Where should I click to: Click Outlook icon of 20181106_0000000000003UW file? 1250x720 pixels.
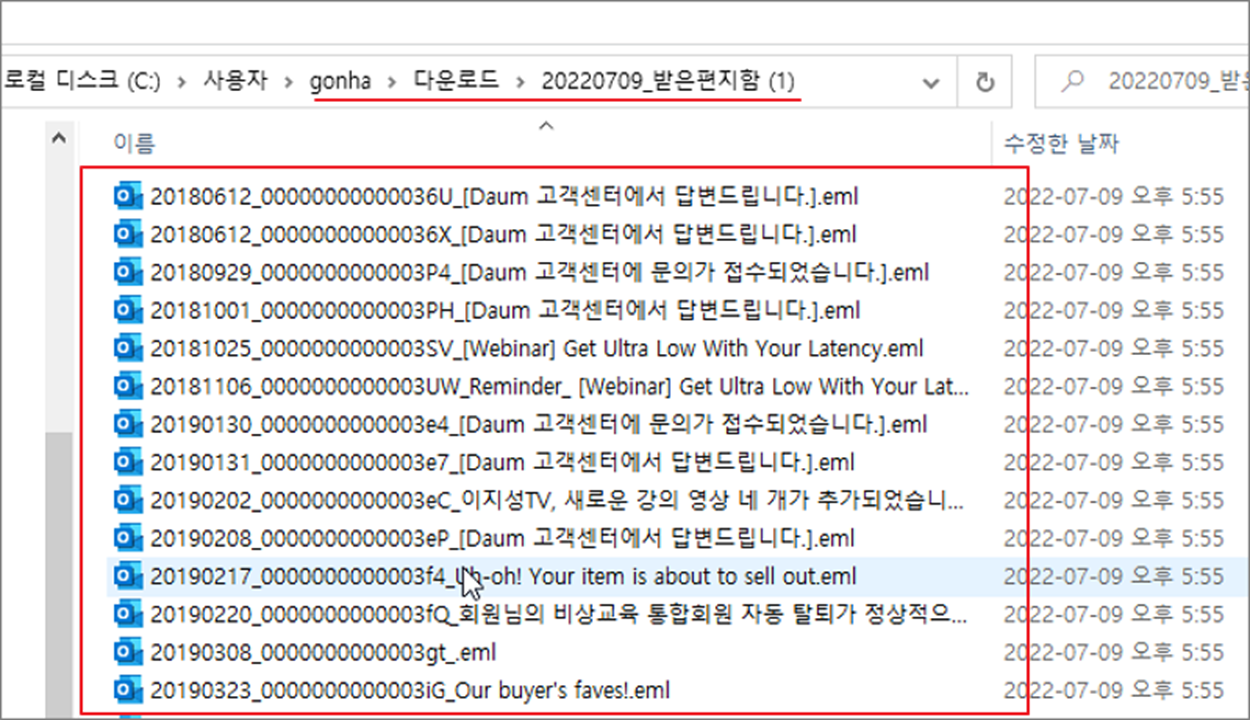pos(128,386)
